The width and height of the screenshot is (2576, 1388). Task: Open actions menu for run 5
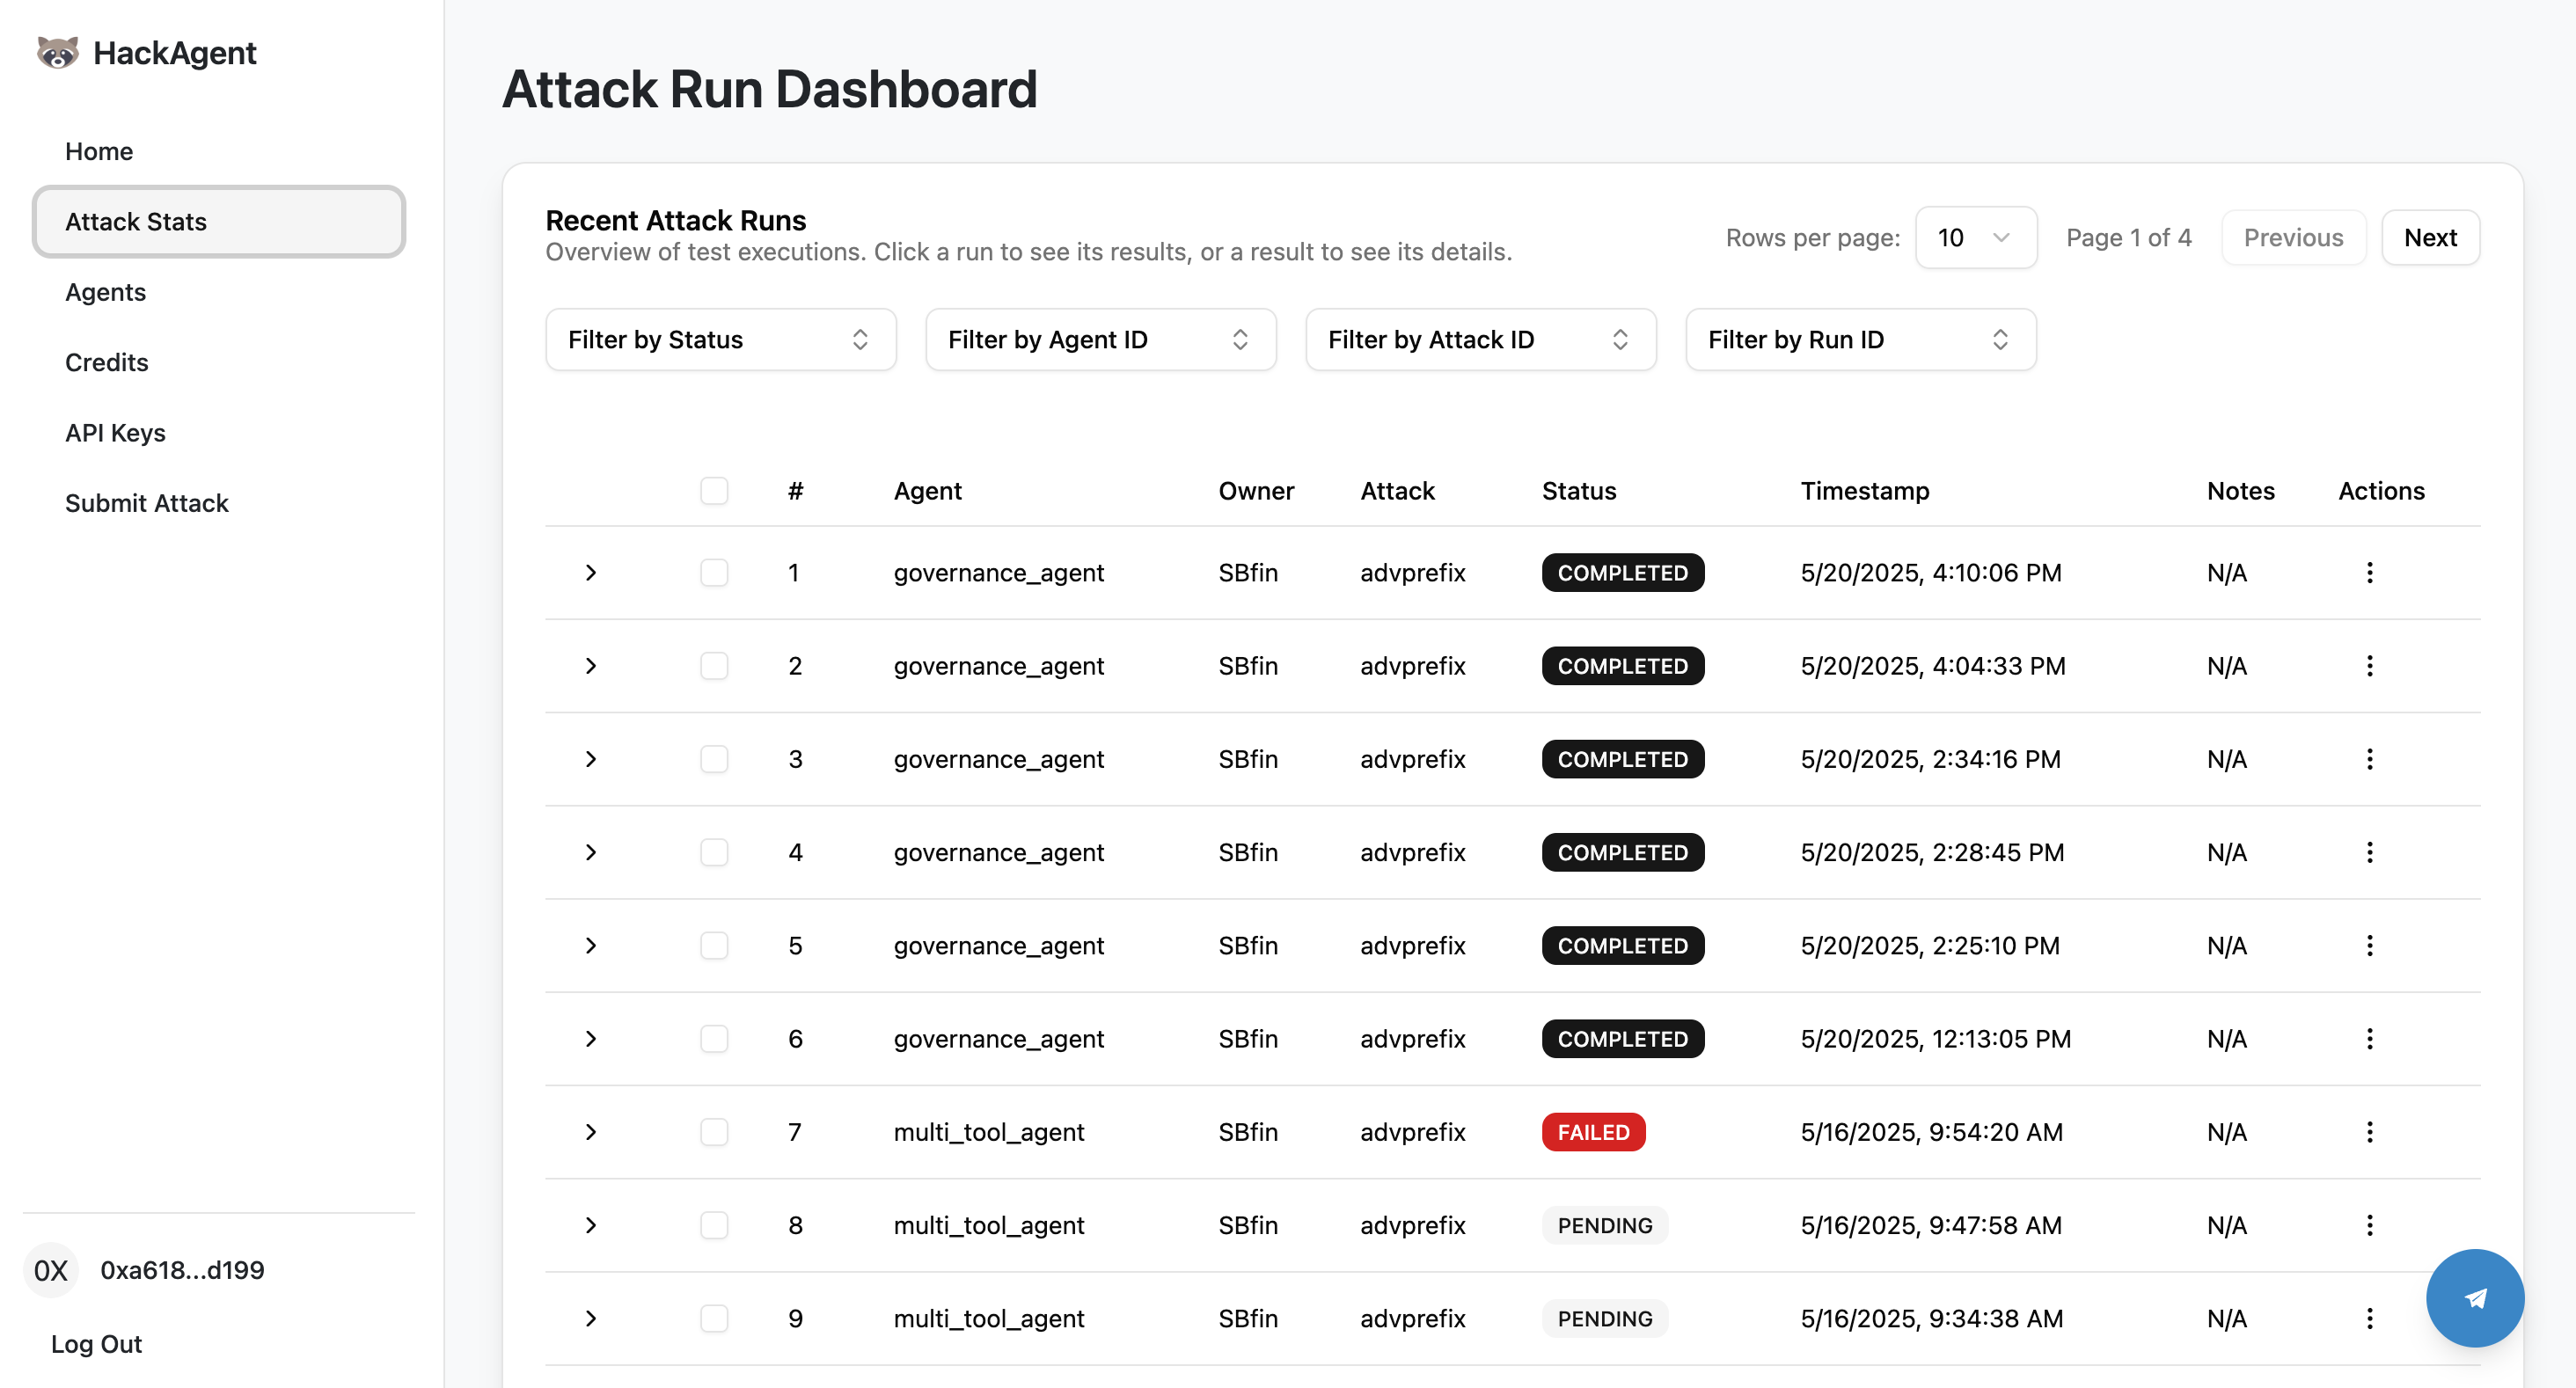click(x=2369, y=945)
